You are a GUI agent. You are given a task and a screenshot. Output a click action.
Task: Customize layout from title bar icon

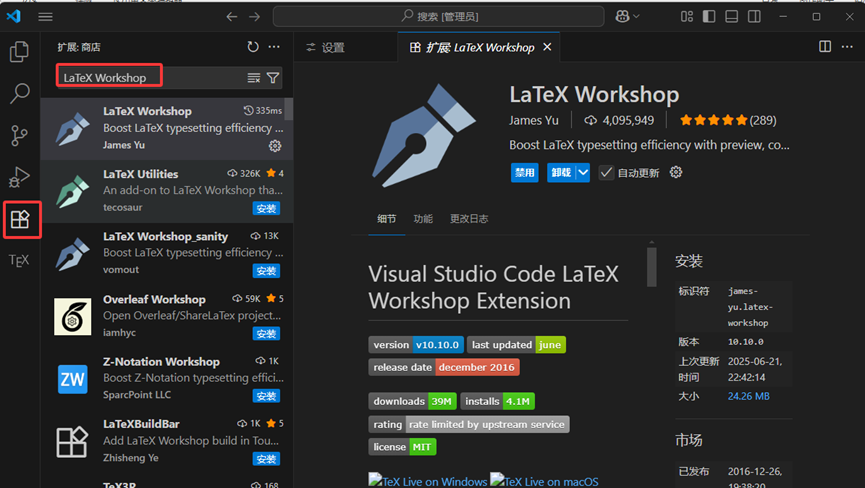point(687,17)
